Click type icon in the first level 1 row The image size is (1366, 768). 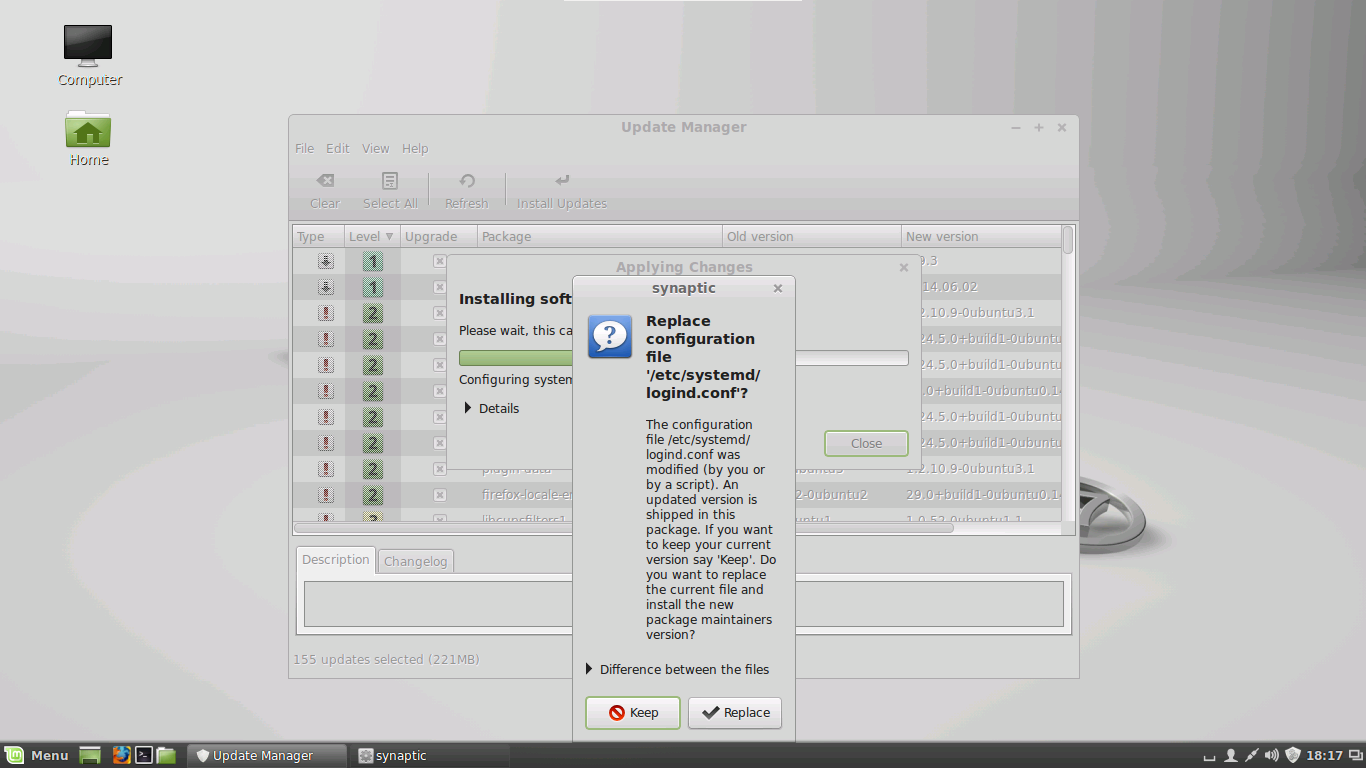point(326,261)
